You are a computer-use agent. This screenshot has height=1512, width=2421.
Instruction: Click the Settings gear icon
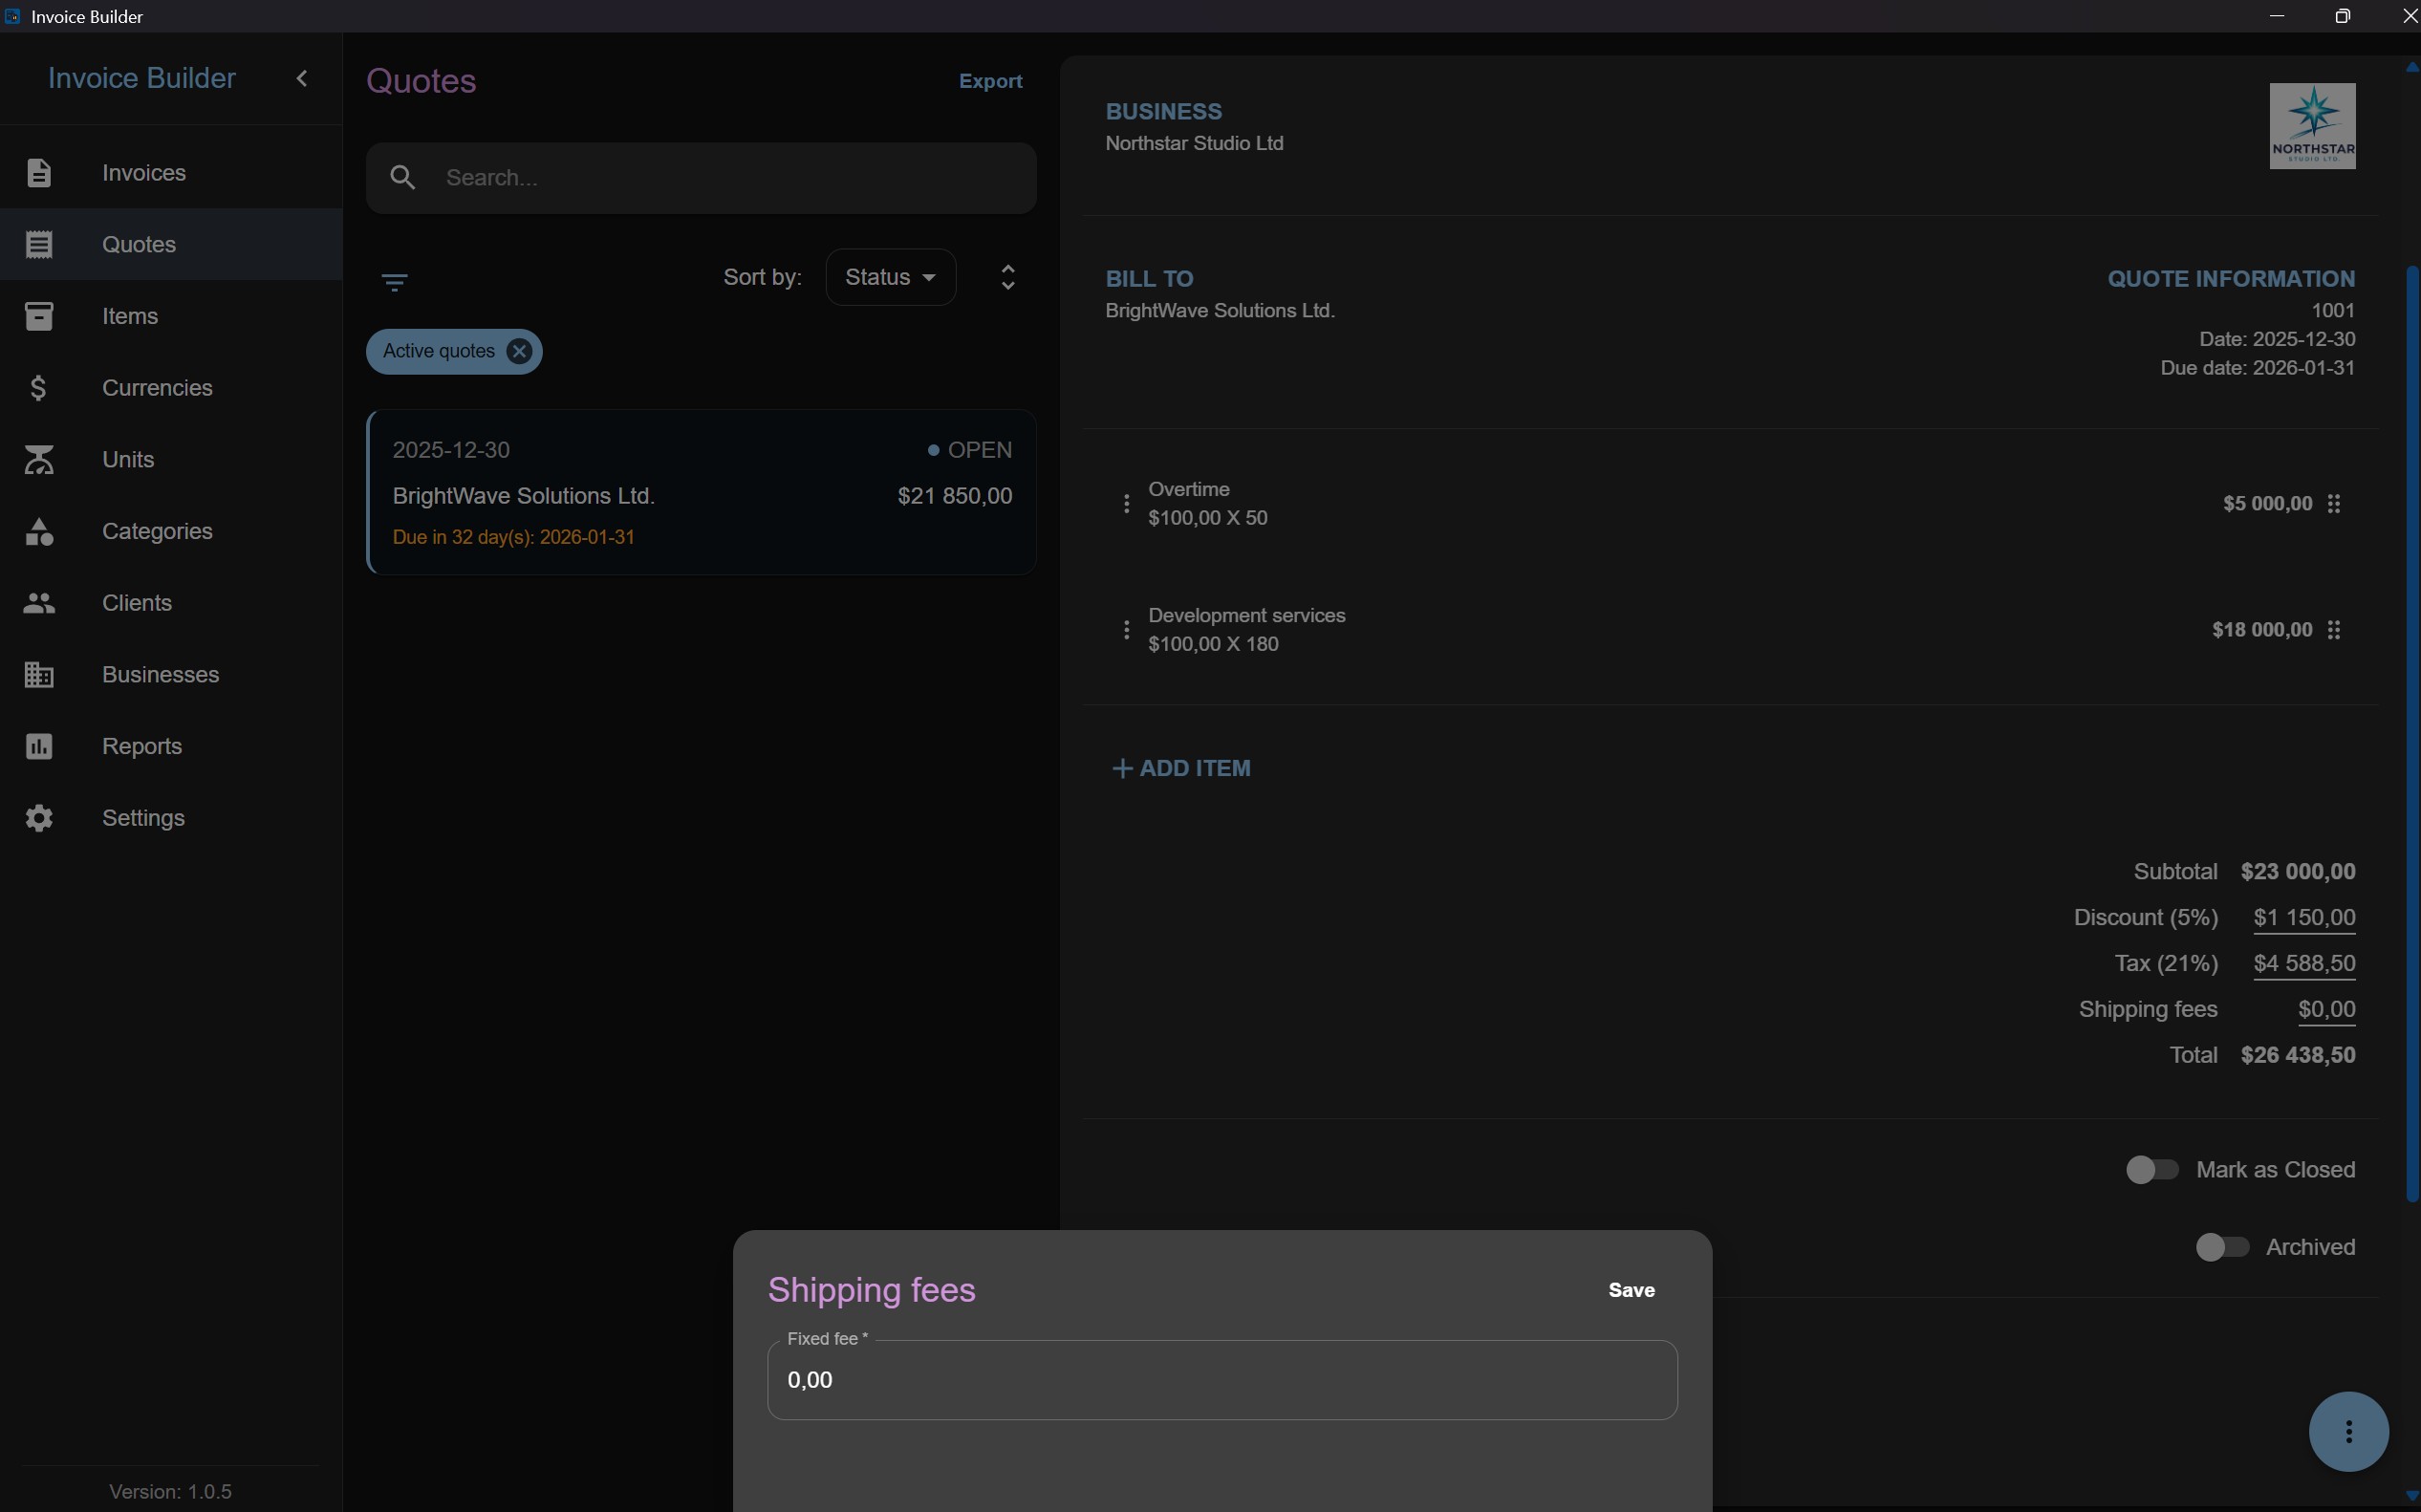(39, 818)
